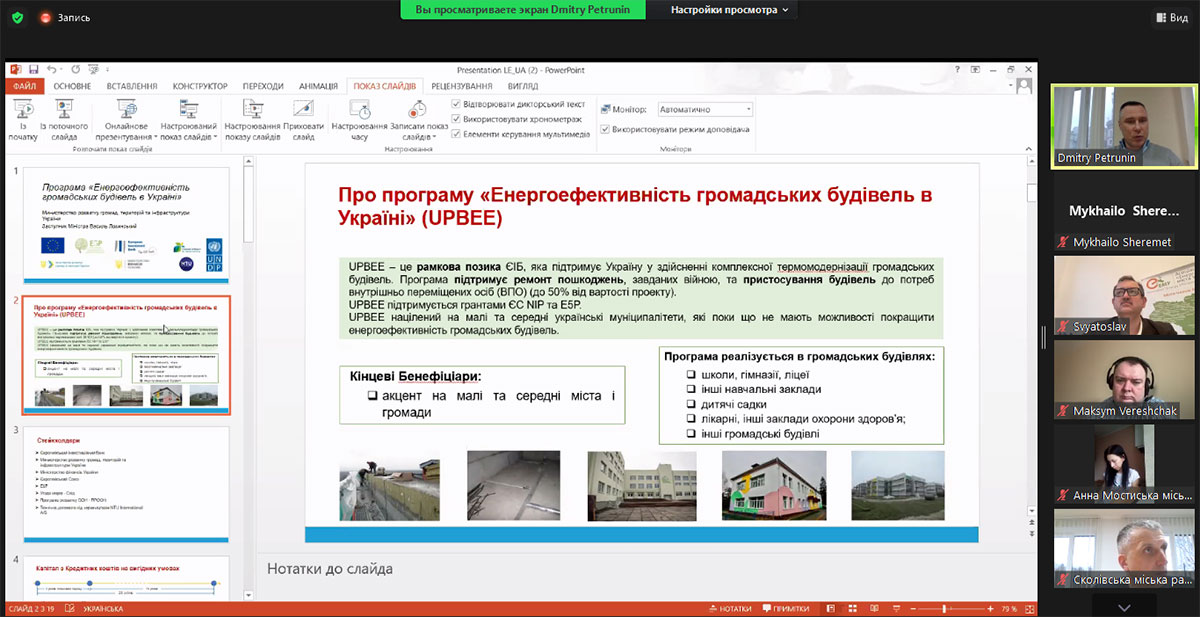The height and width of the screenshot is (617, 1200).
Task: Switch to the КОНСТРУКТОР tab
Action: pos(200,86)
